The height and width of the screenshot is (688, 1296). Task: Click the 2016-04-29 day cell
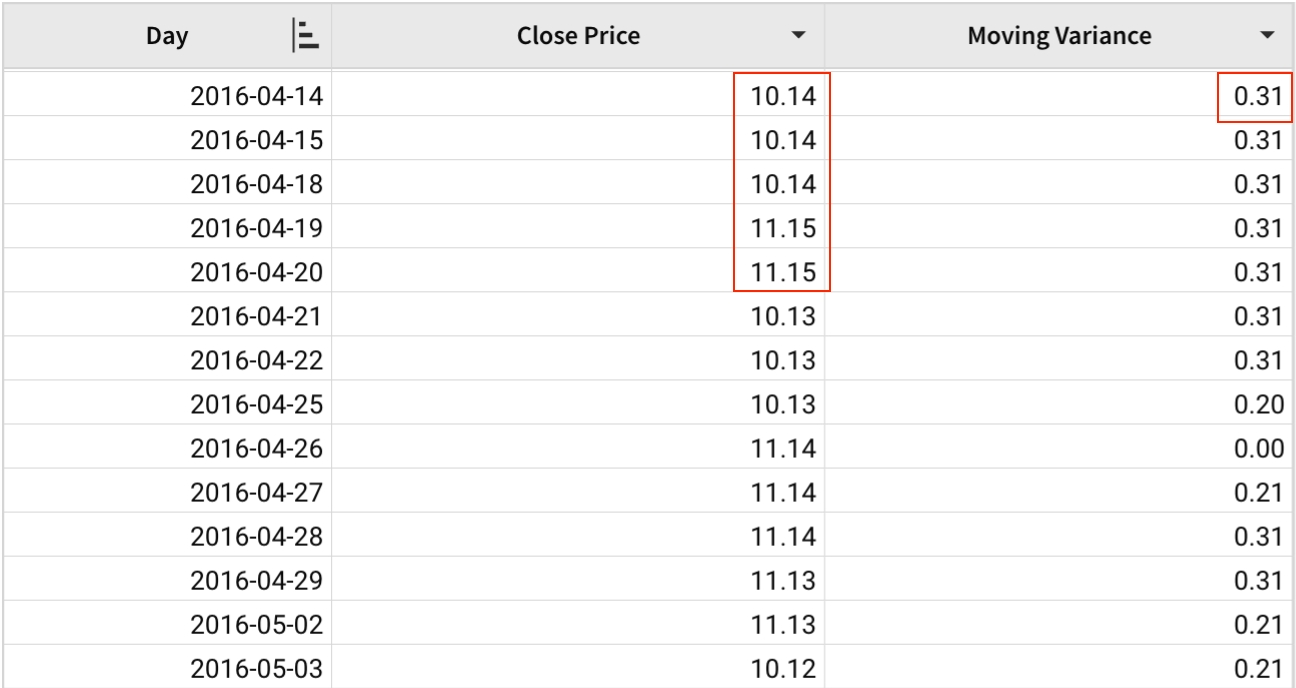point(258,580)
